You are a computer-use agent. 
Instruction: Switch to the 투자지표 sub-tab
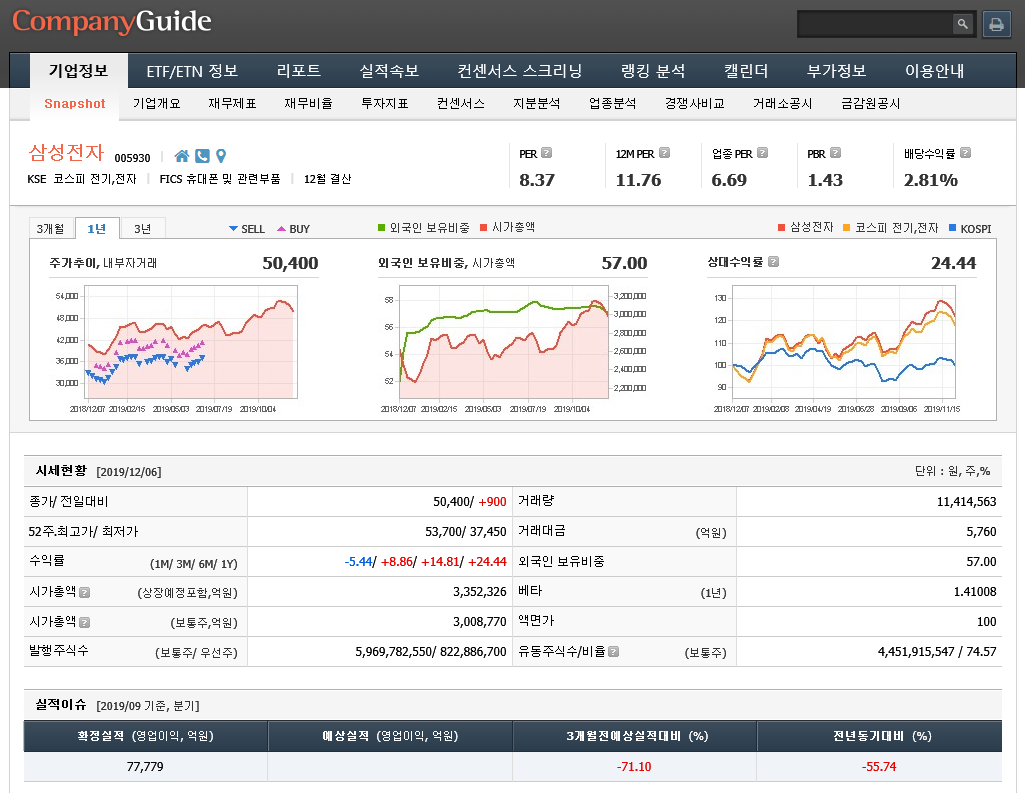(x=384, y=103)
